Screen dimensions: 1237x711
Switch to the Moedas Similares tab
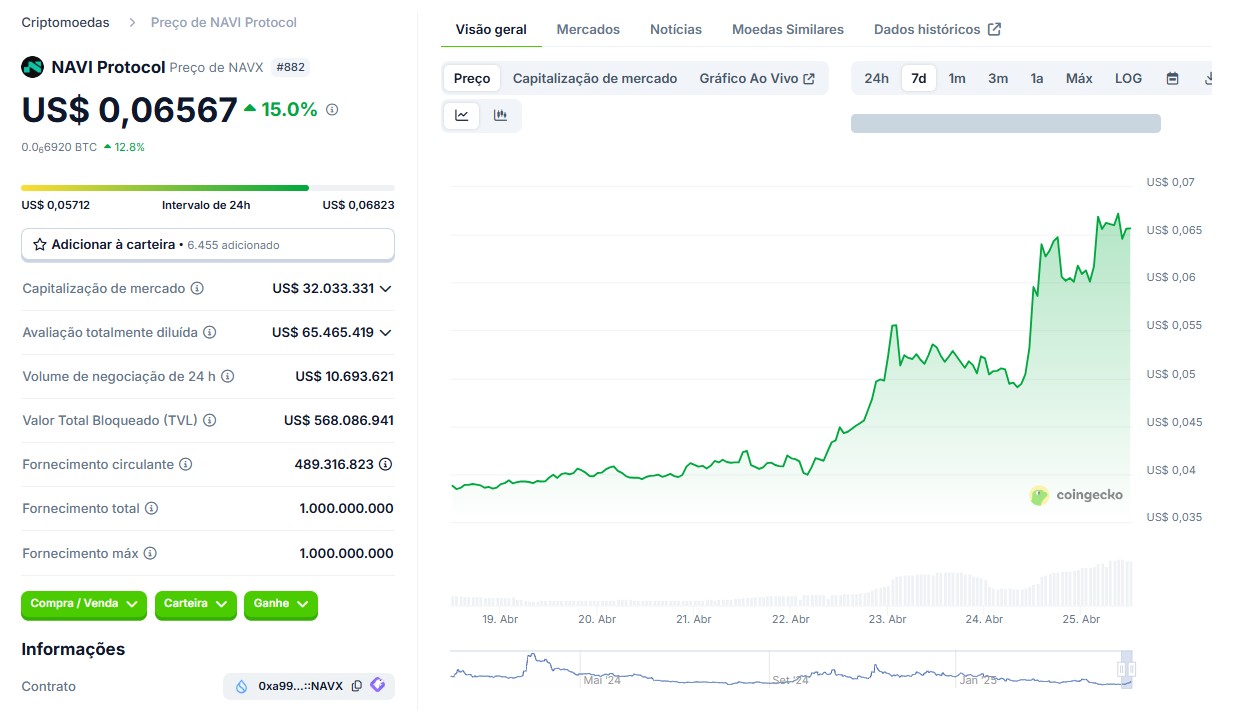click(x=788, y=29)
